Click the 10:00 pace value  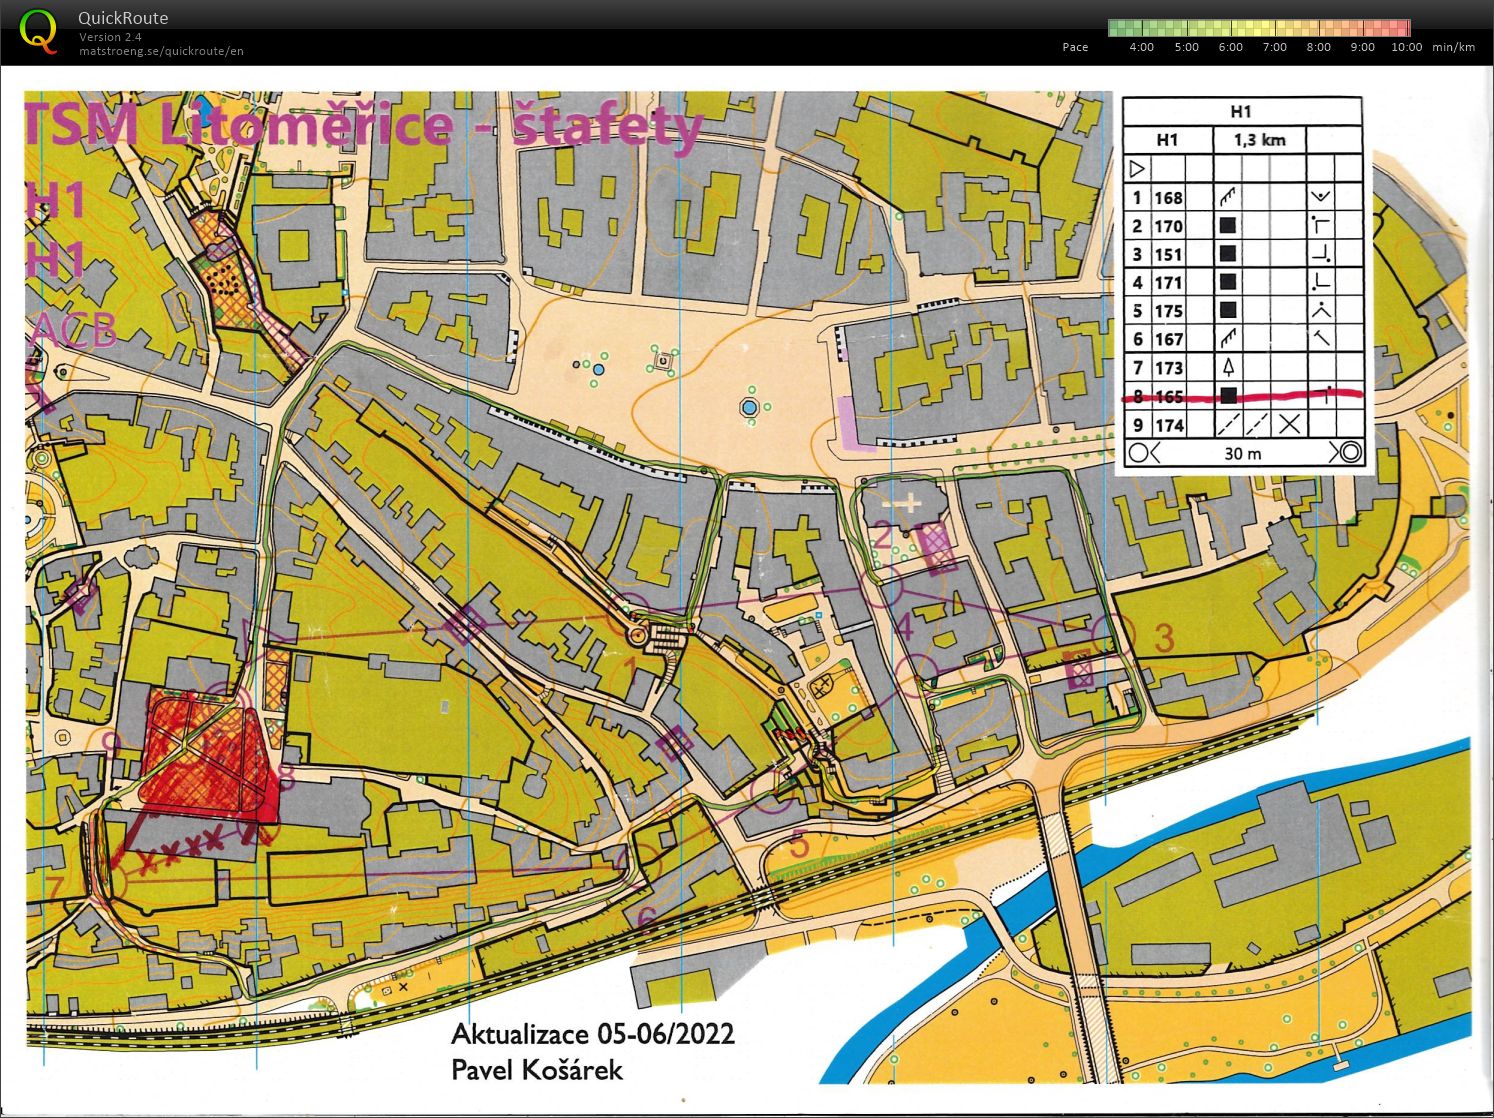click(1406, 47)
